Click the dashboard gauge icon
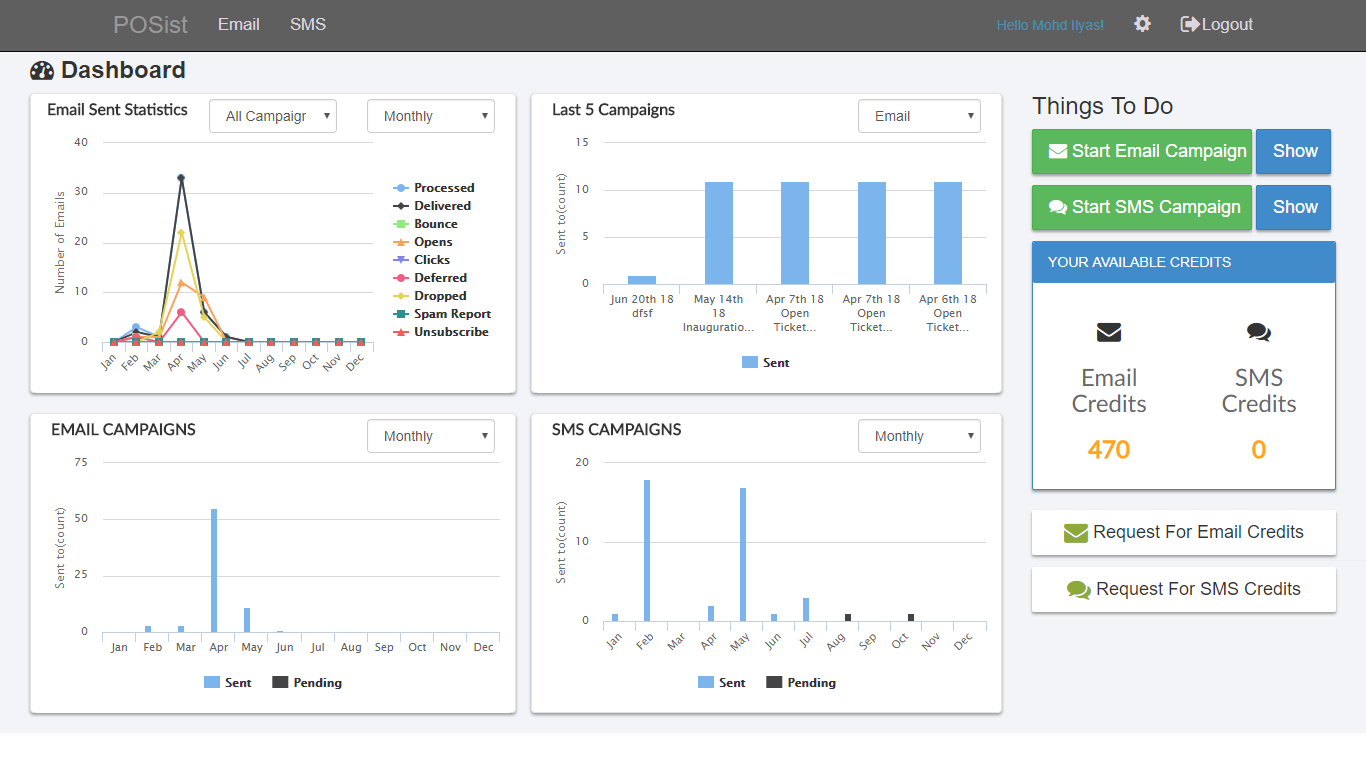 (42, 71)
